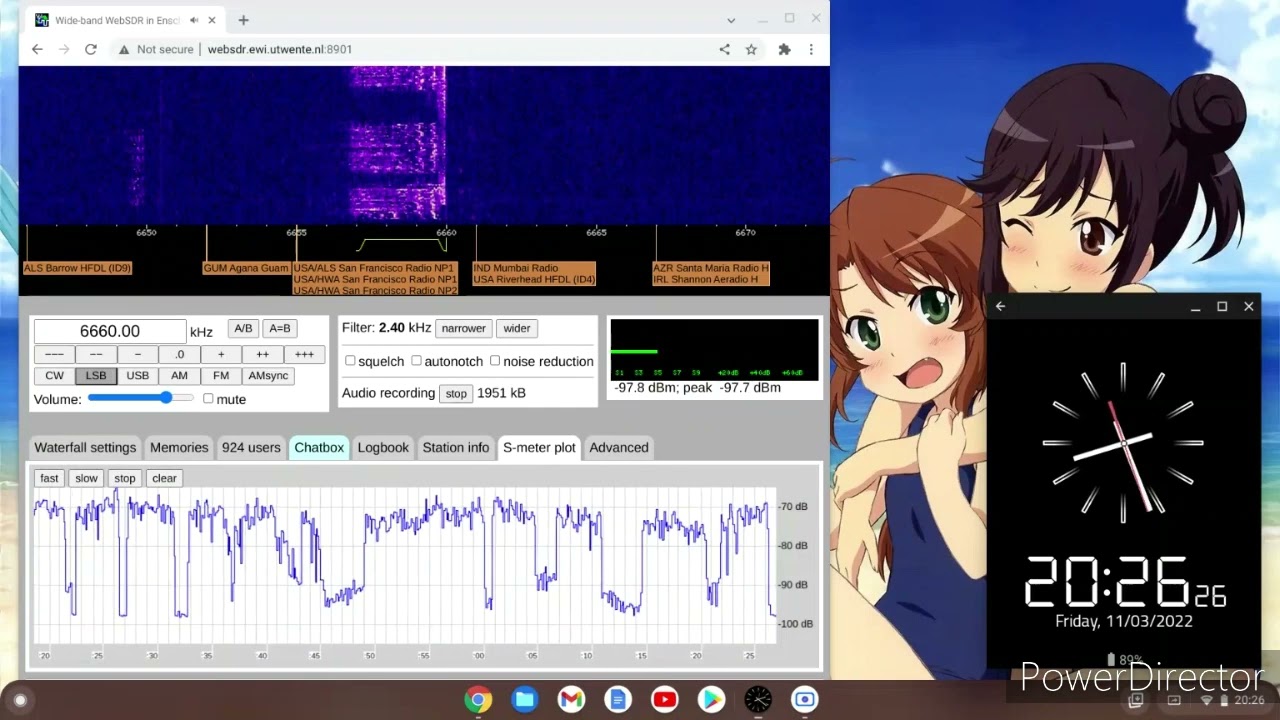The width and height of the screenshot is (1280, 720).
Task: Open a new browser tab
Action: pos(243,20)
